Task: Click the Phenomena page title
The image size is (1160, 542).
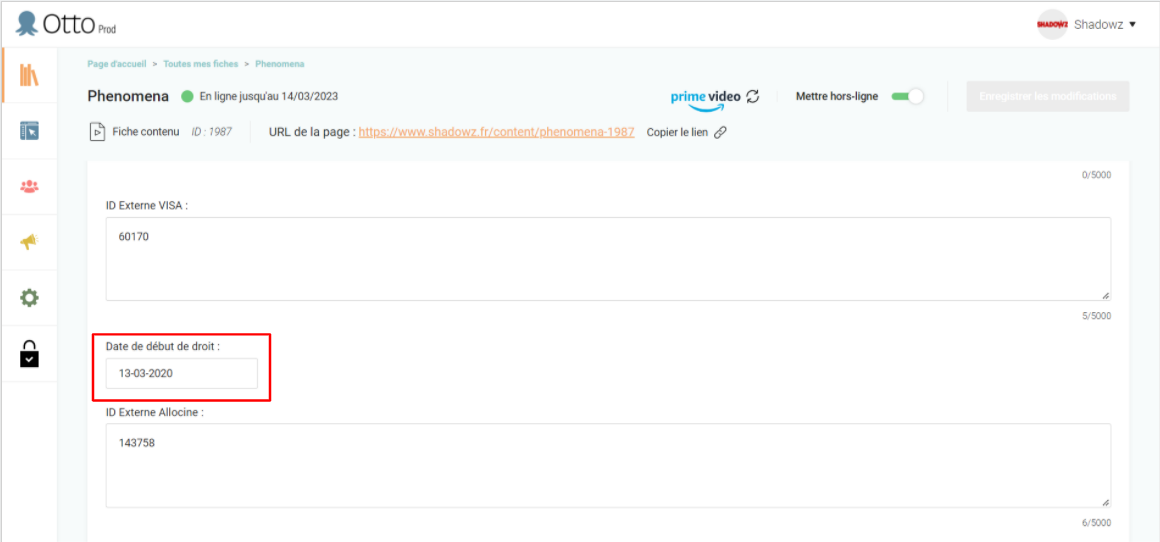Action: click(128, 96)
